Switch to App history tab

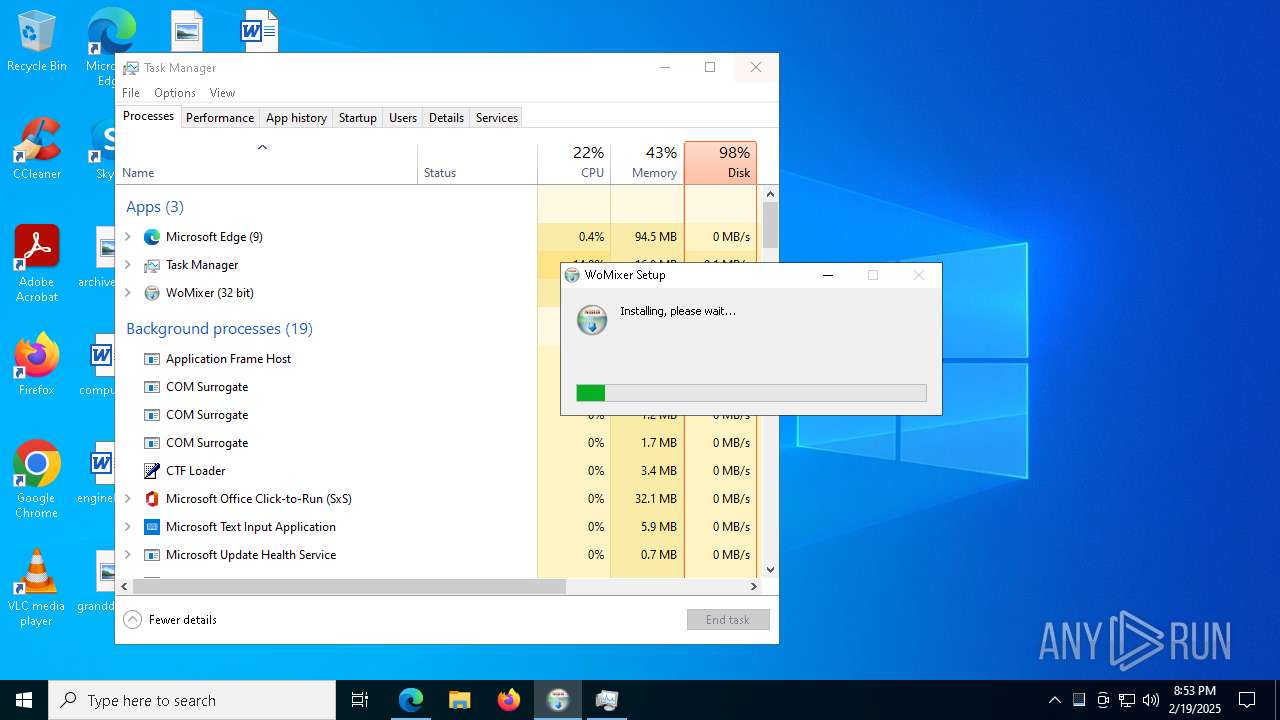click(296, 118)
